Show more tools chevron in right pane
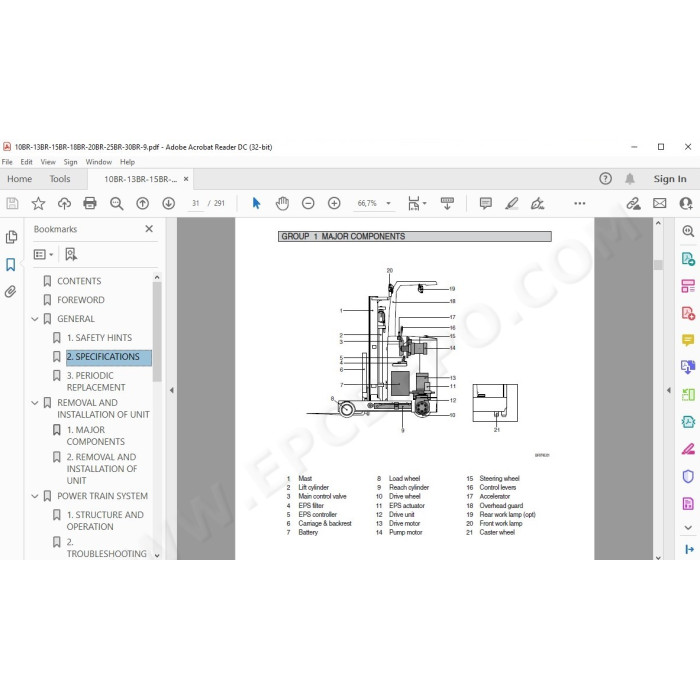Screen dimensions: 700x700 [688, 528]
